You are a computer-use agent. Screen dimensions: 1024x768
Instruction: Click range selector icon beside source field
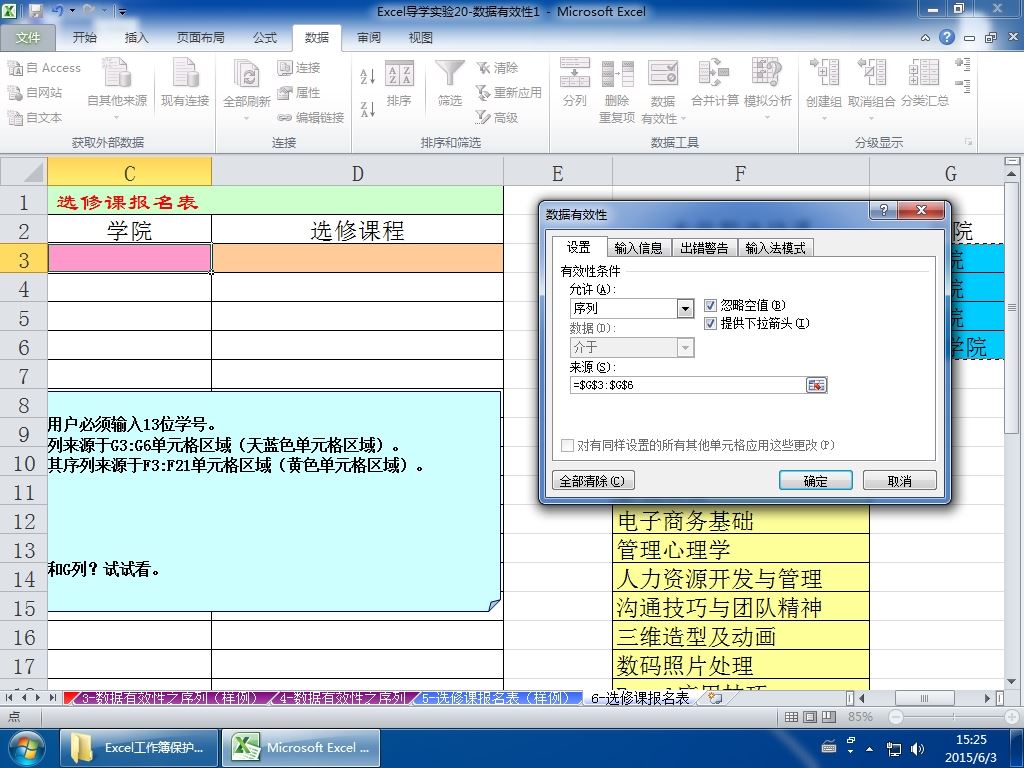pos(816,385)
